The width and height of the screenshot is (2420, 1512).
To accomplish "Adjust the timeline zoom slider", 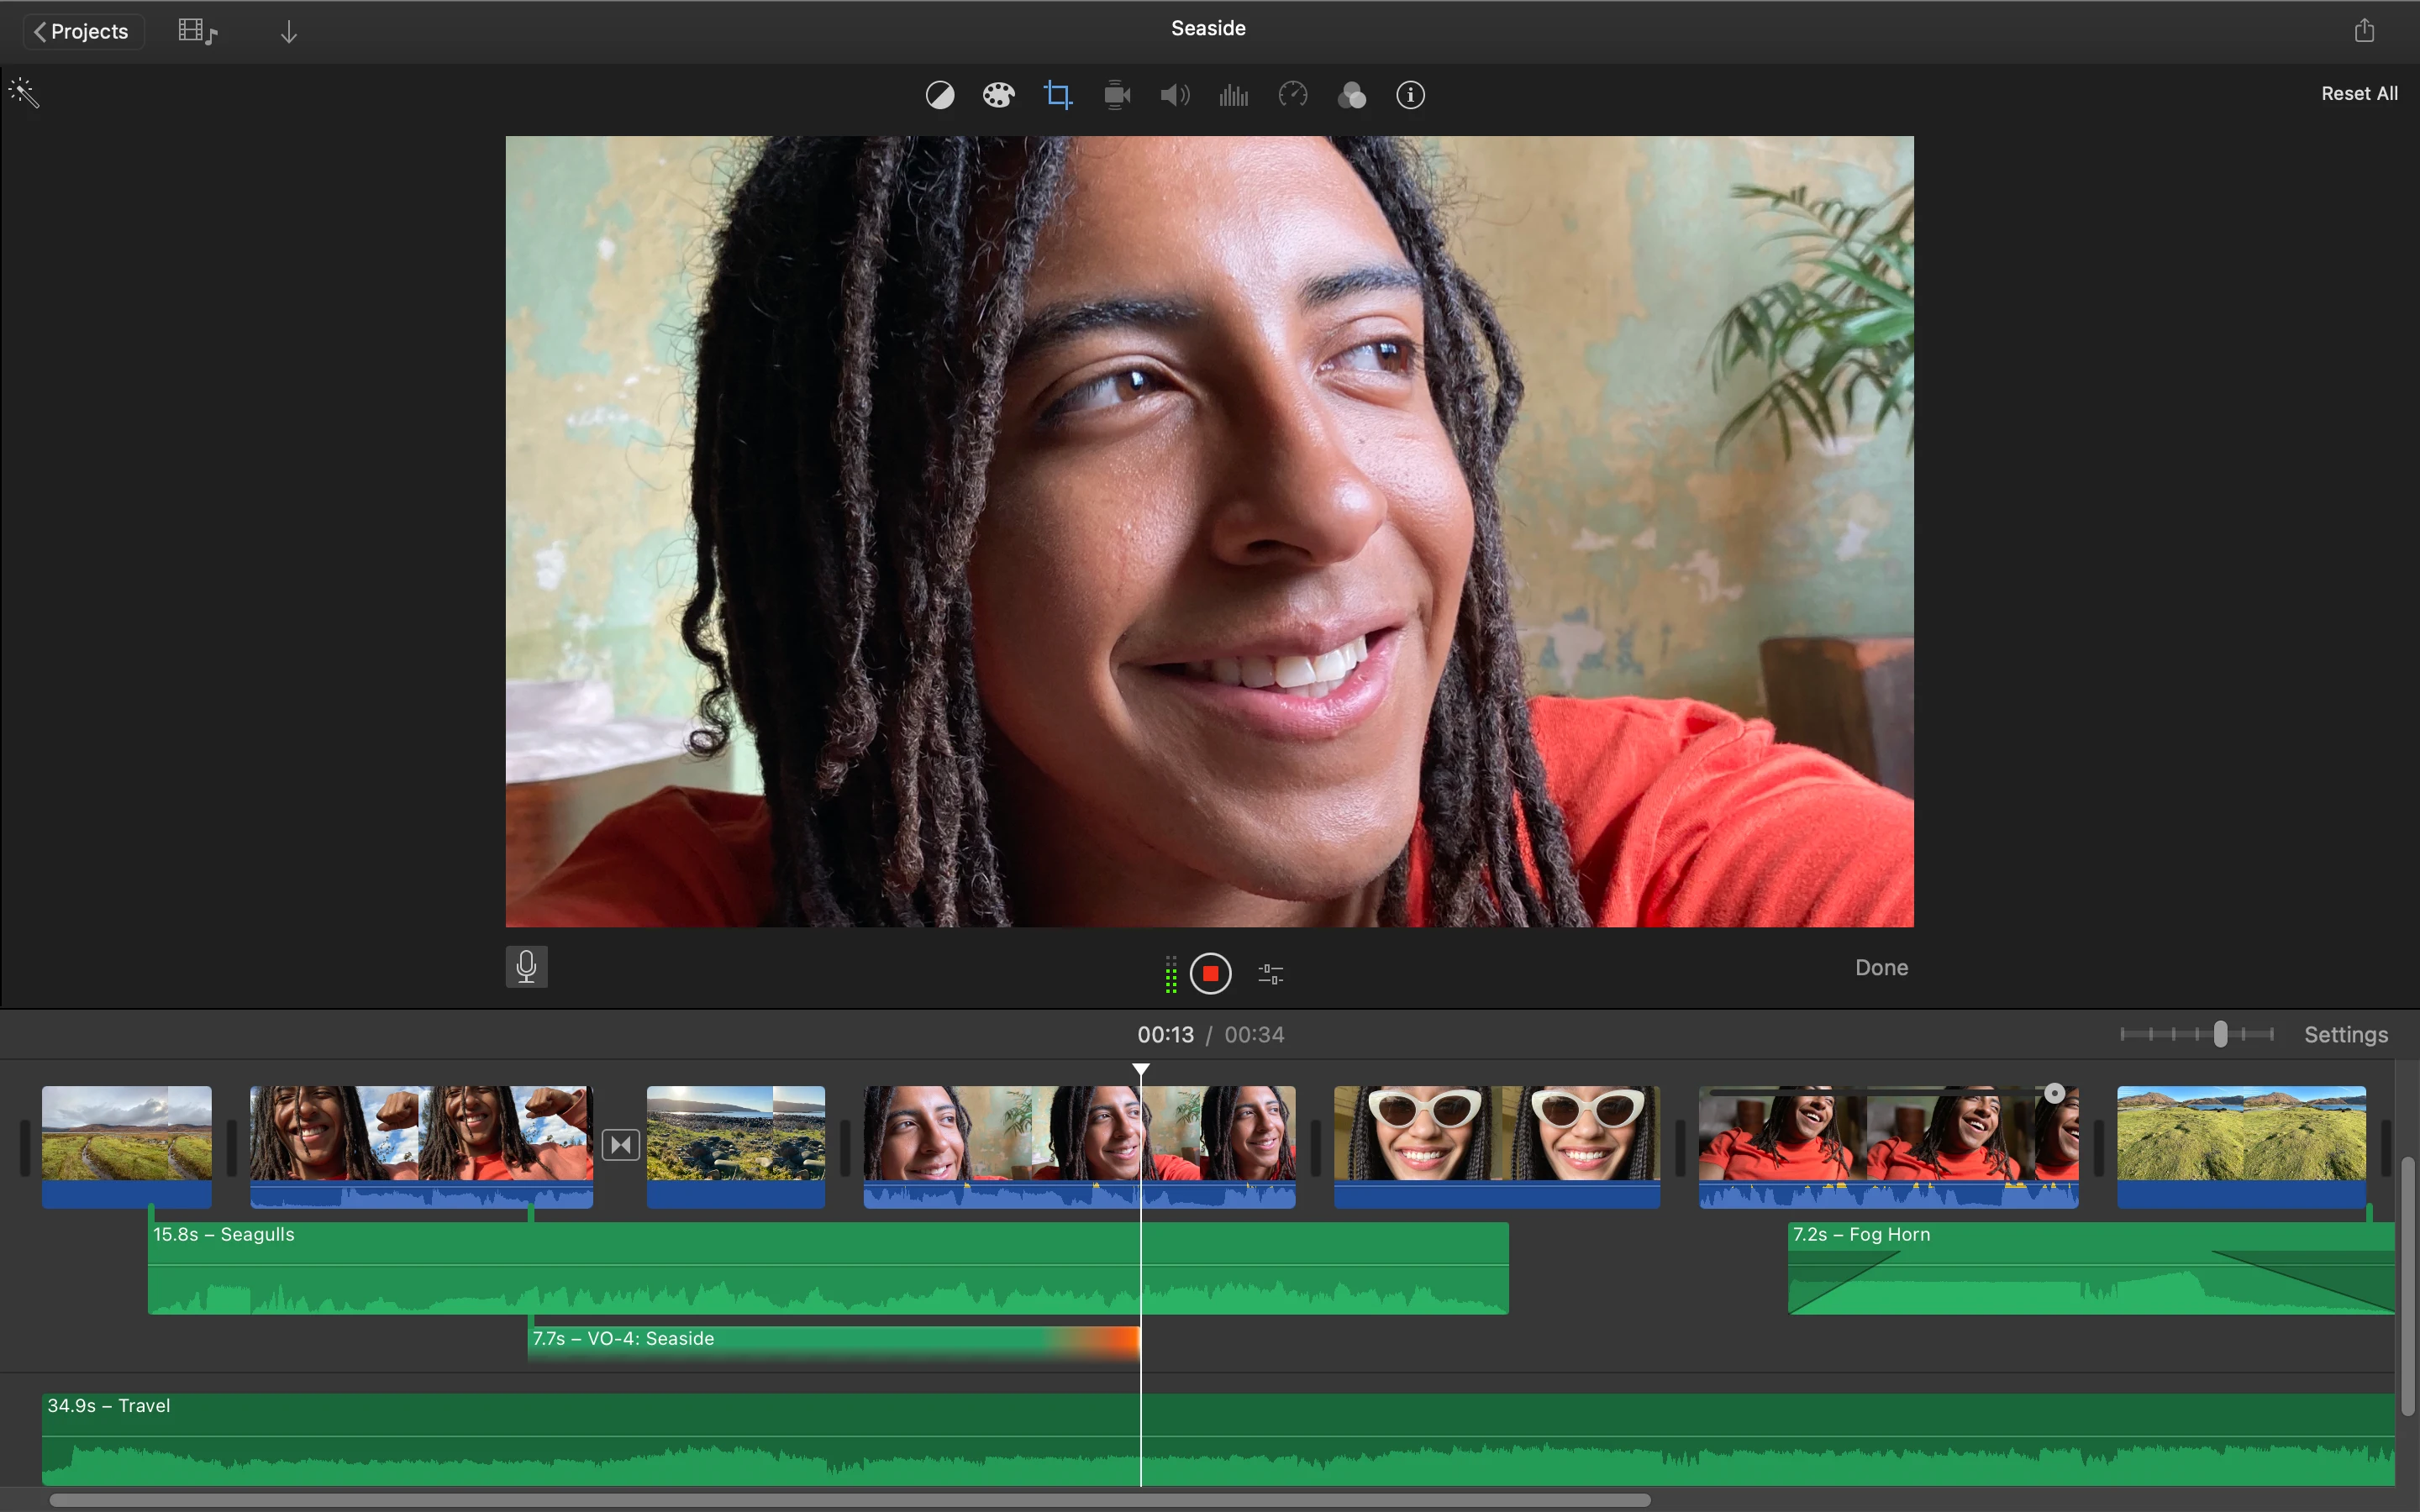I will 2220,1034.
